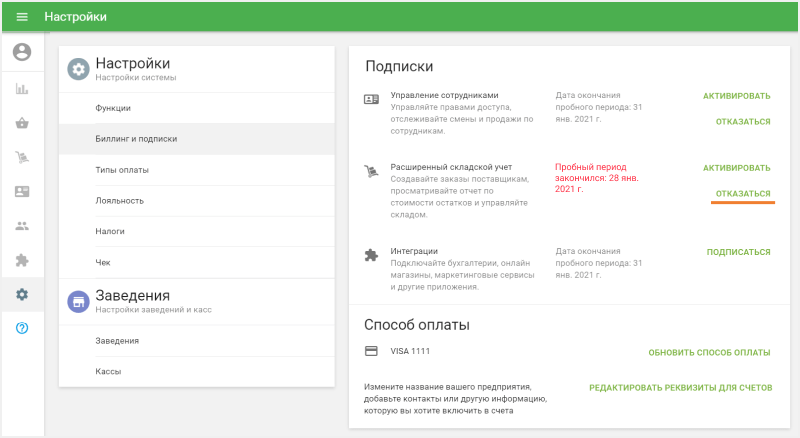Click the Настройки title in green header
800x438 pixels.
point(76,17)
